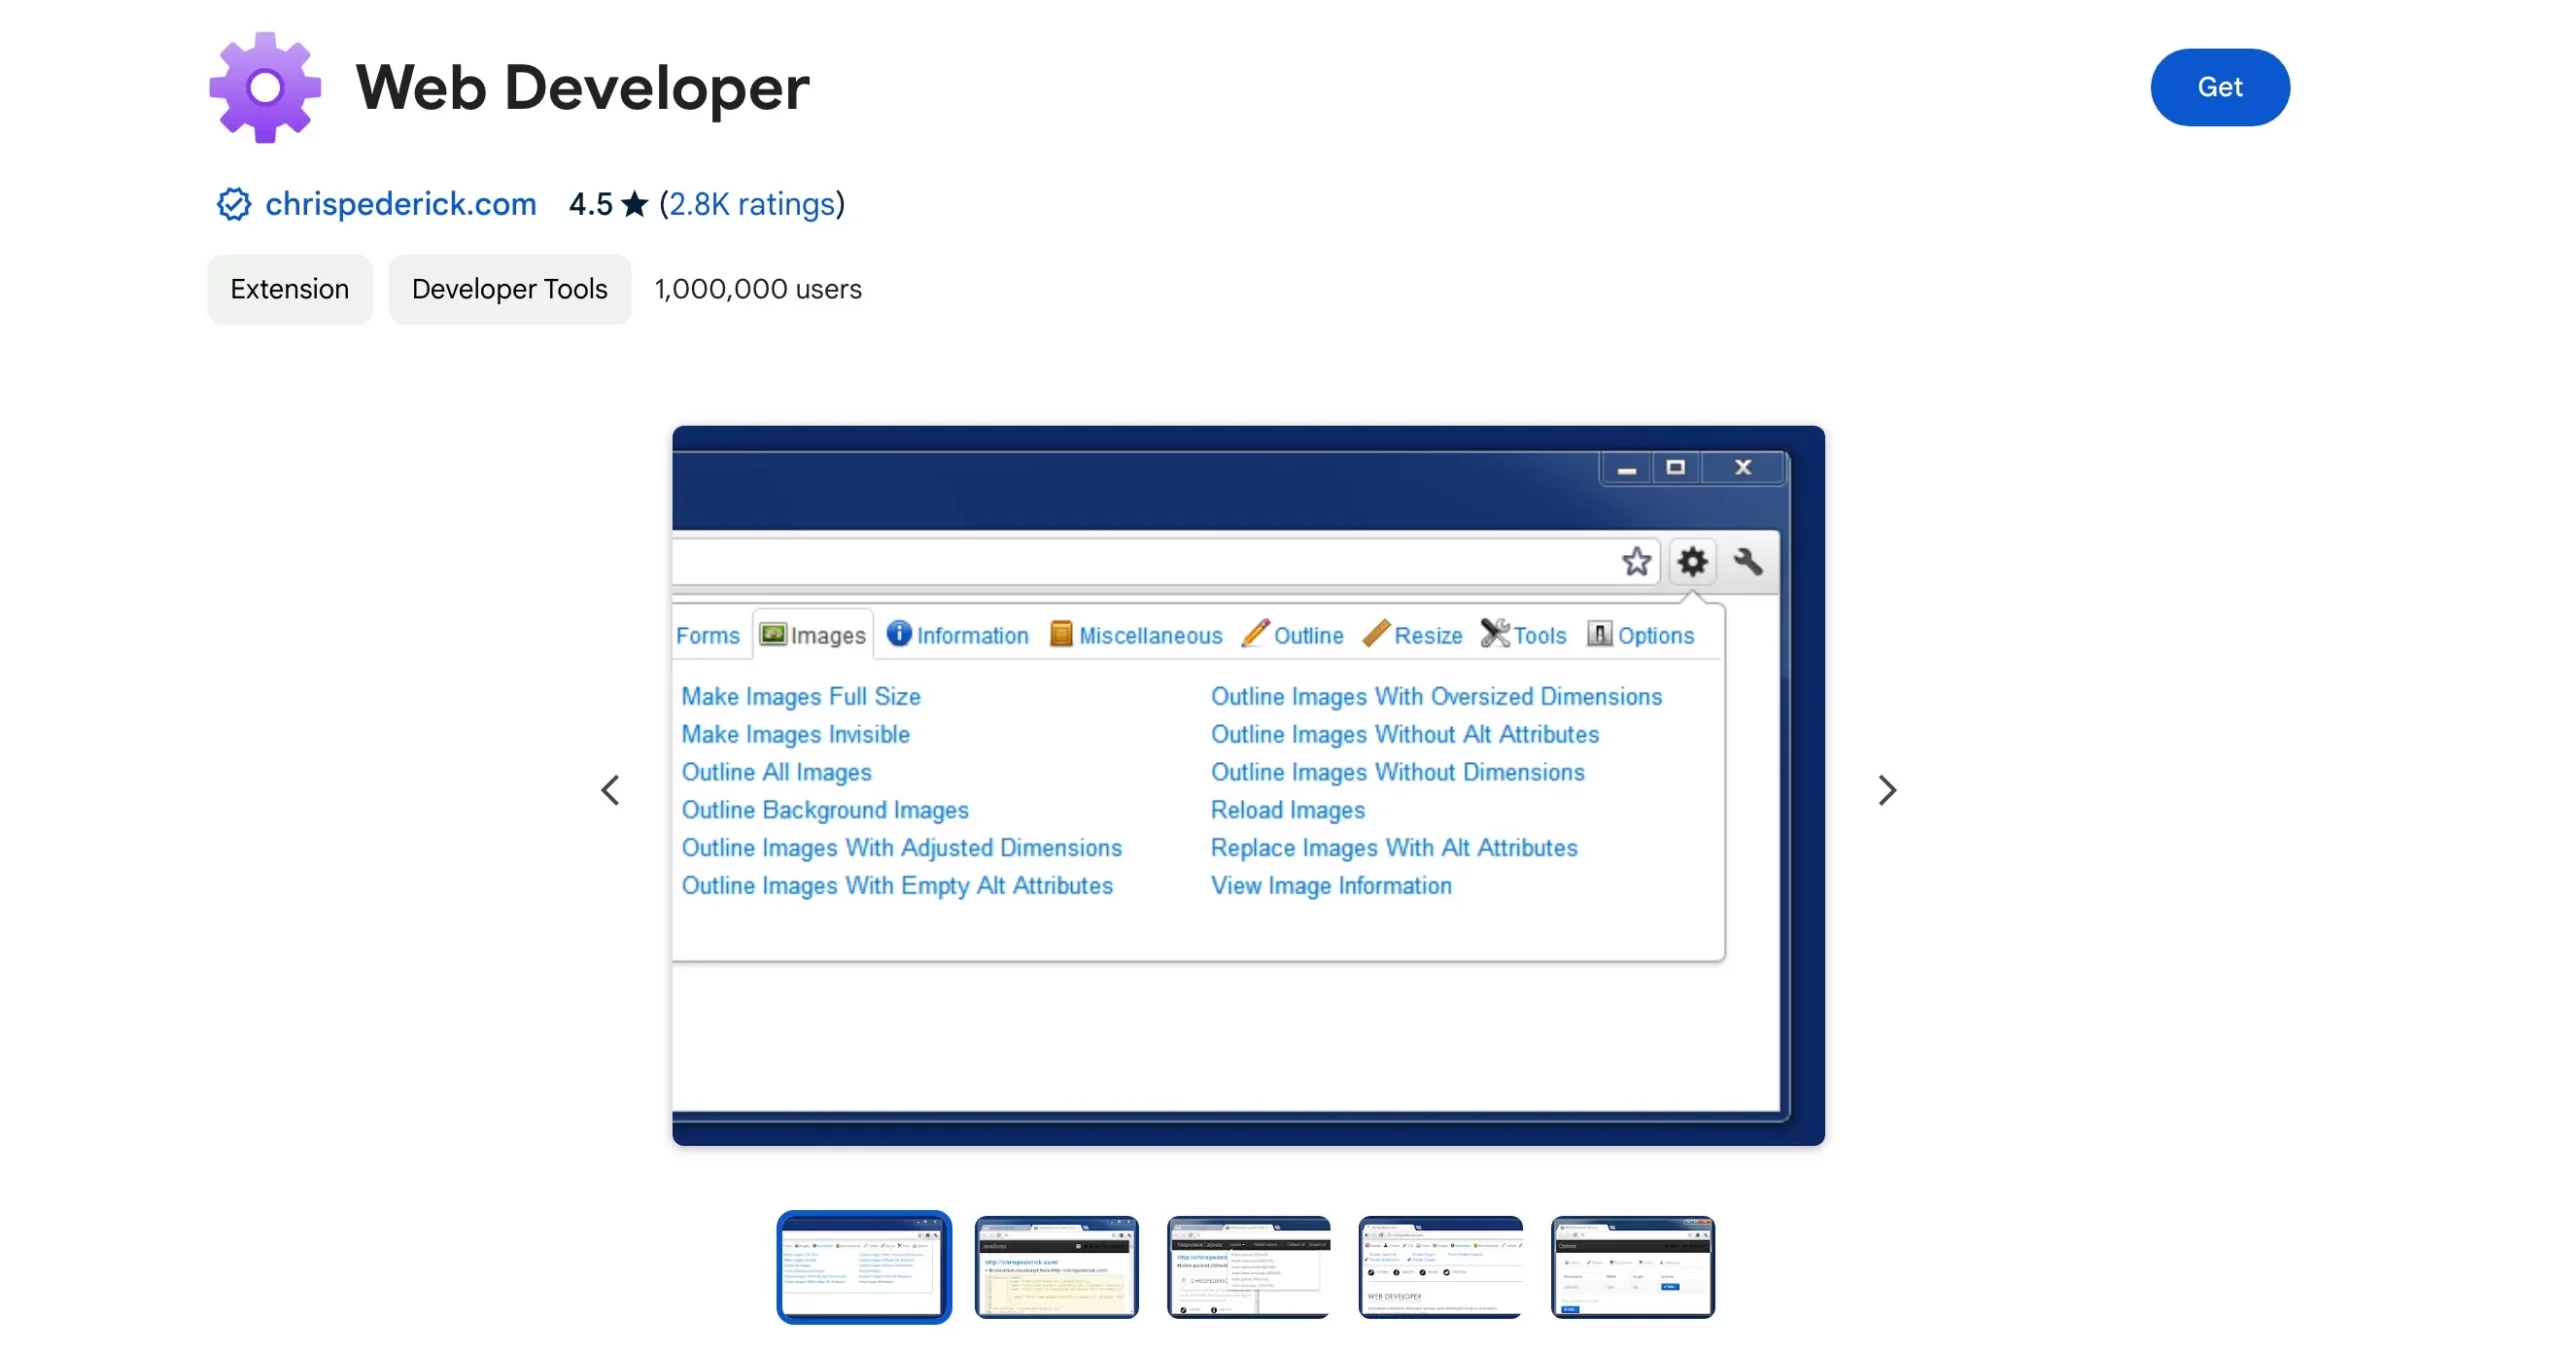Switch to the Miscellaneous tab

pos(1136,635)
